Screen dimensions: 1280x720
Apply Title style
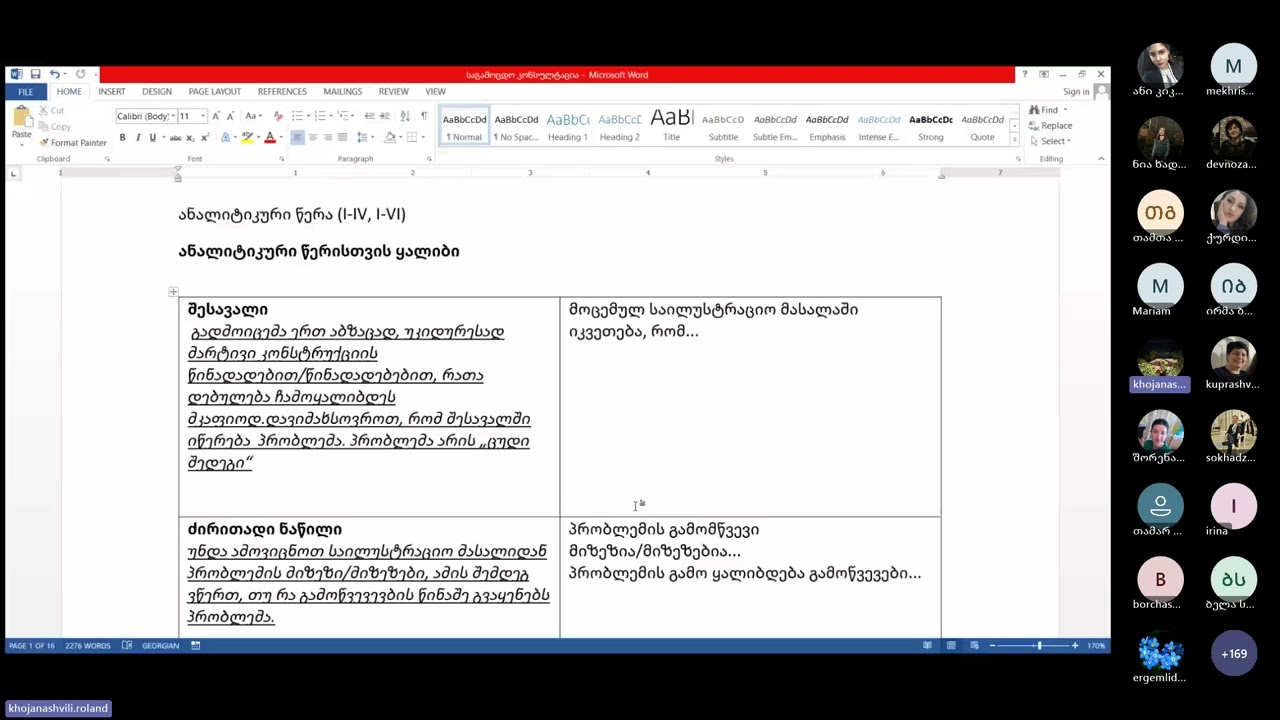pyautogui.click(x=671, y=126)
